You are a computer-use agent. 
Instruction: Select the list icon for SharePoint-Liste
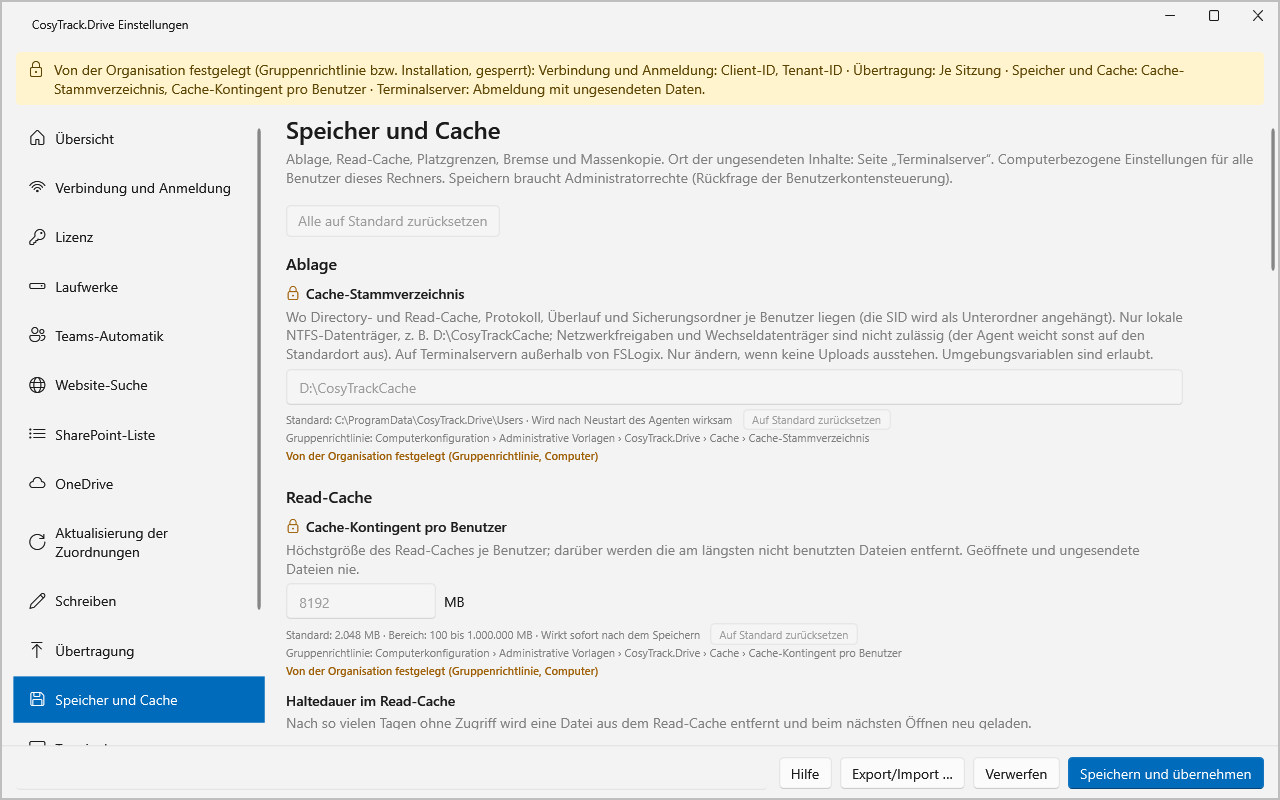coord(37,435)
